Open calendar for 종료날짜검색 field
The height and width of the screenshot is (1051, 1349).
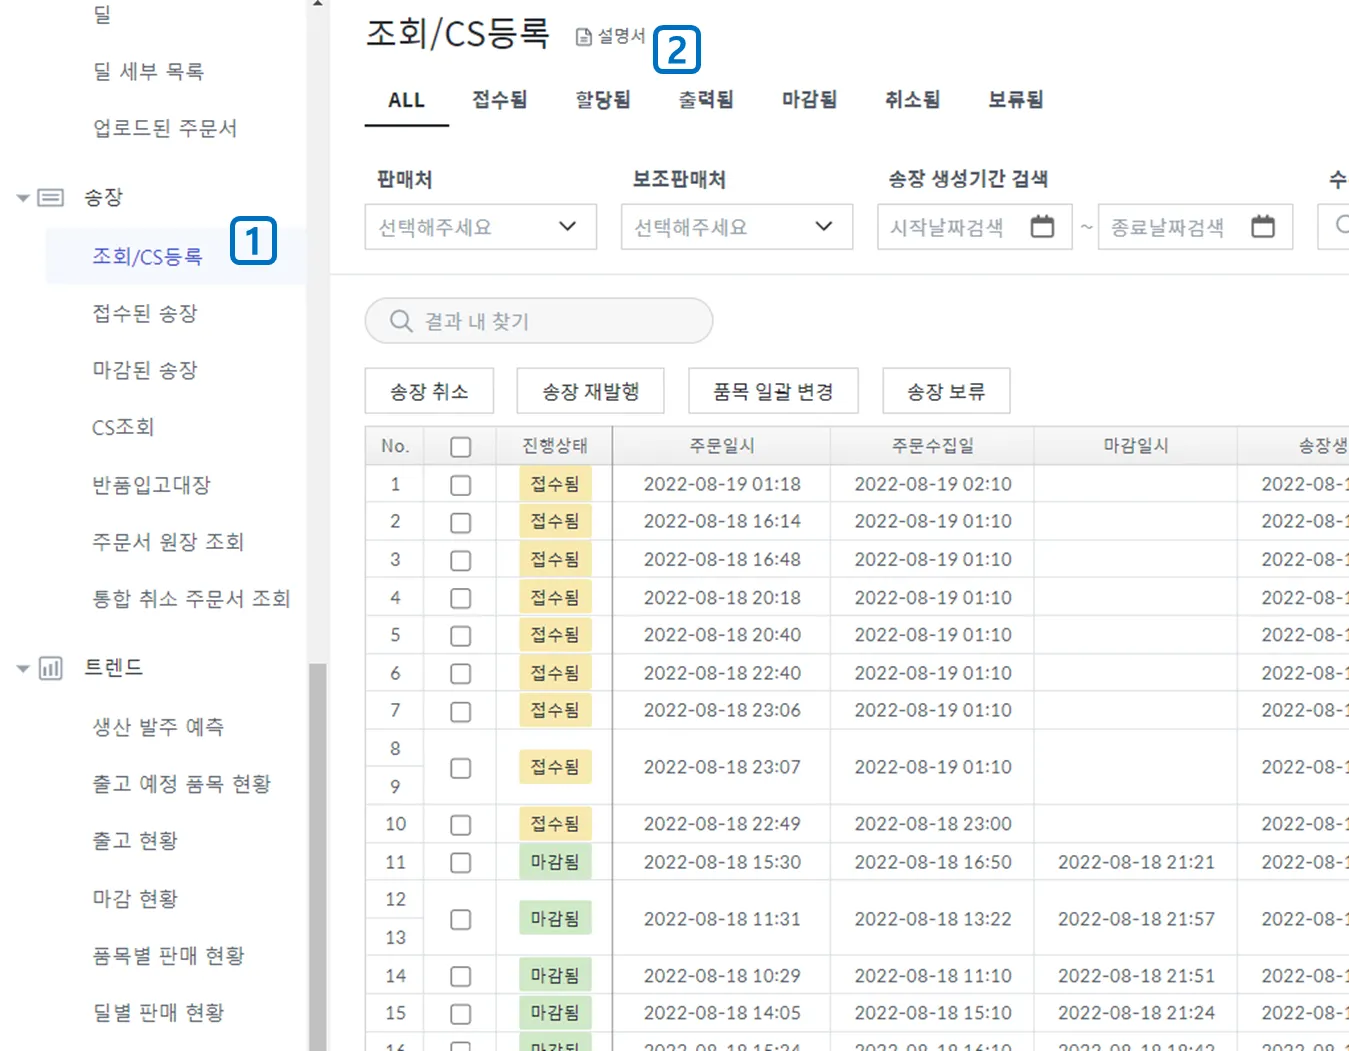1263,227
